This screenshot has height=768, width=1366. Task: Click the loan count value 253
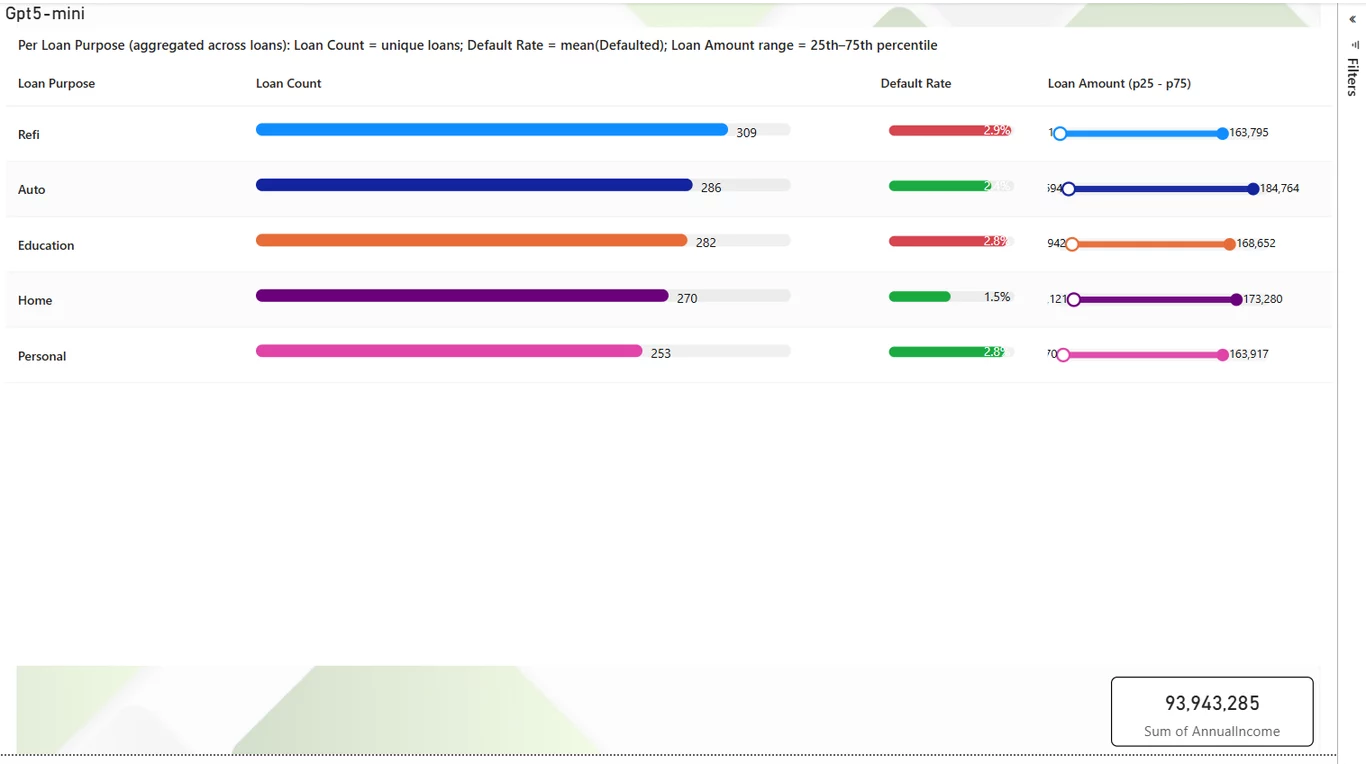coord(661,353)
